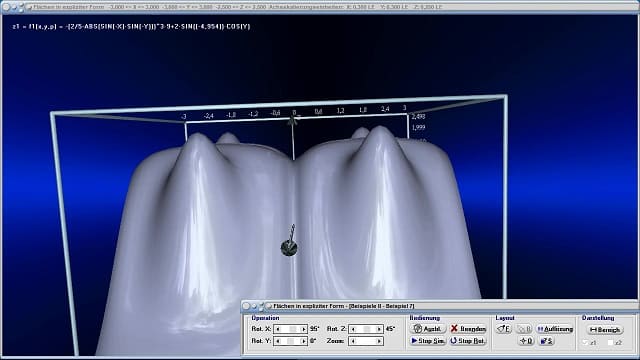Click the axis label 2,498

pyautogui.click(x=418, y=116)
